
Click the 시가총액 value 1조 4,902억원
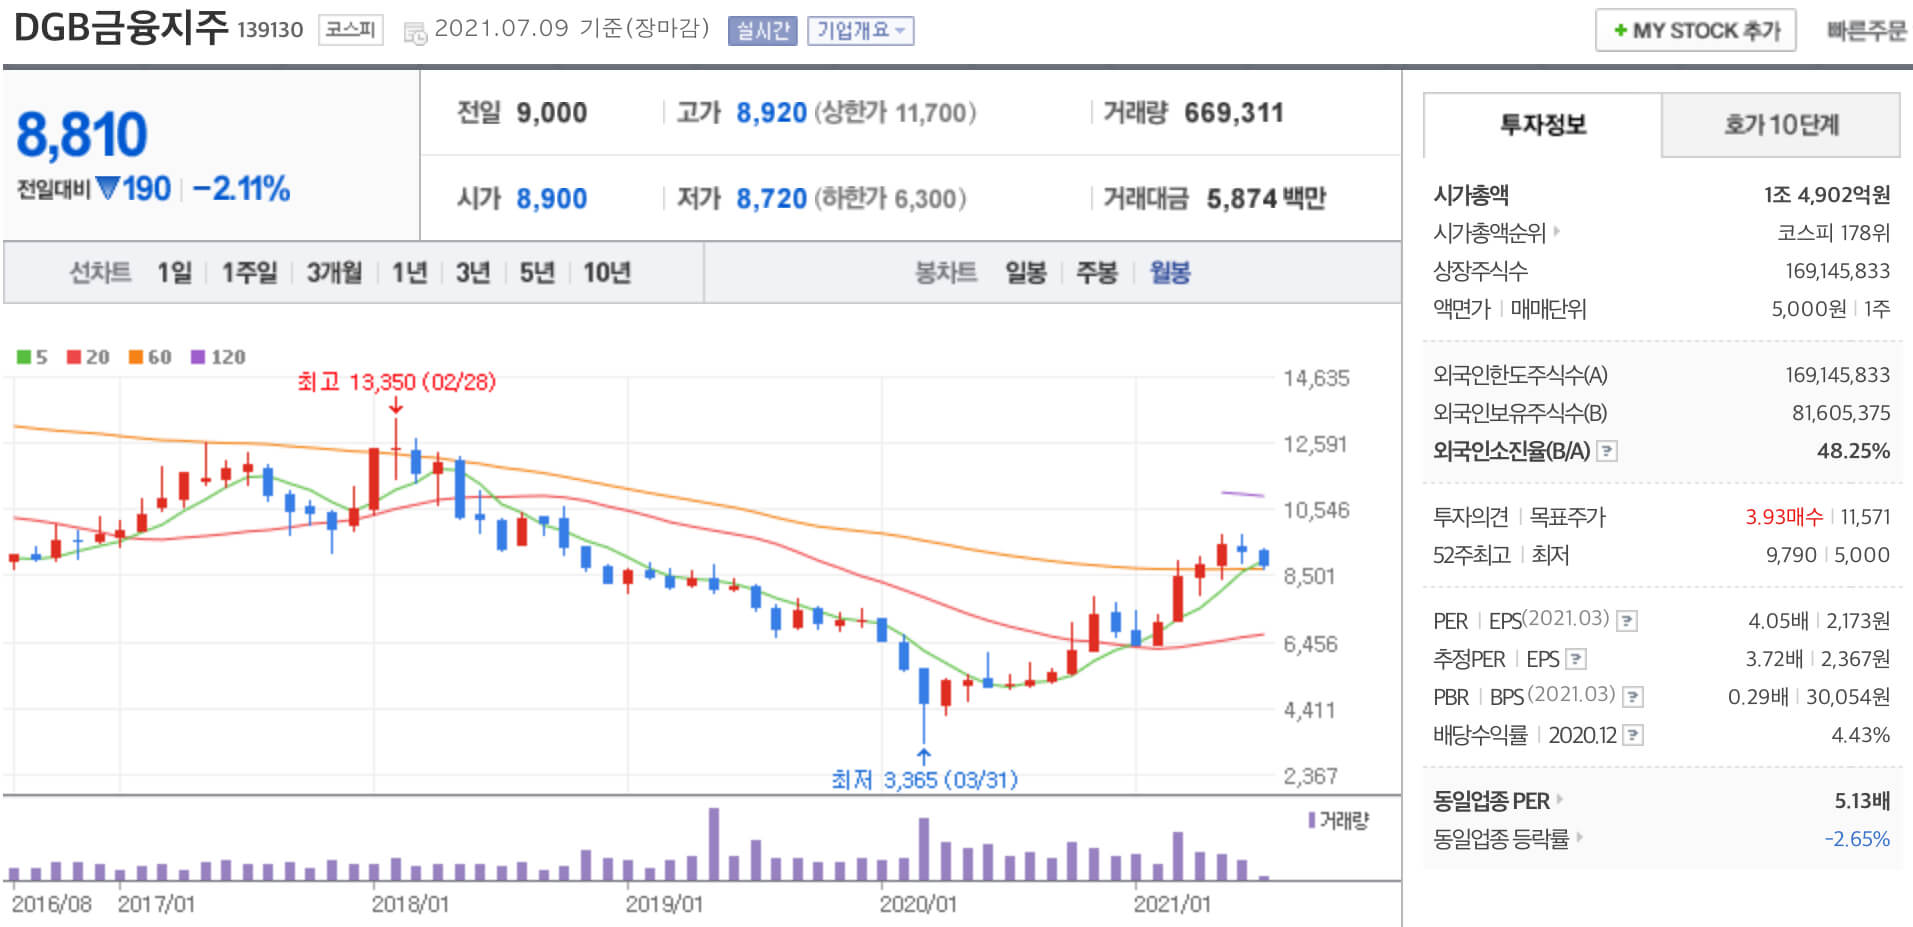1827,194
